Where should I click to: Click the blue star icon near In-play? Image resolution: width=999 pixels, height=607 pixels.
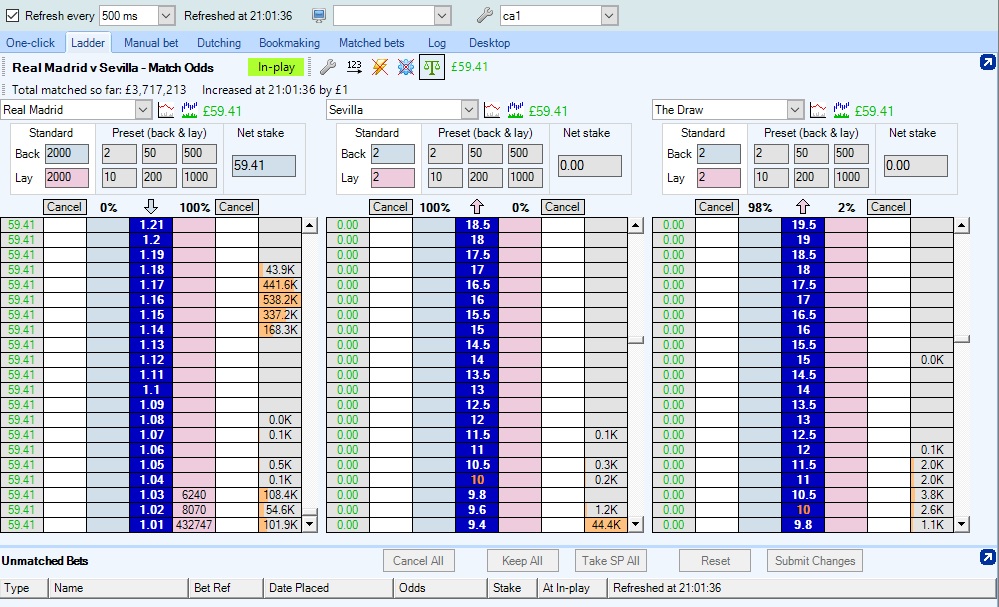[405, 67]
